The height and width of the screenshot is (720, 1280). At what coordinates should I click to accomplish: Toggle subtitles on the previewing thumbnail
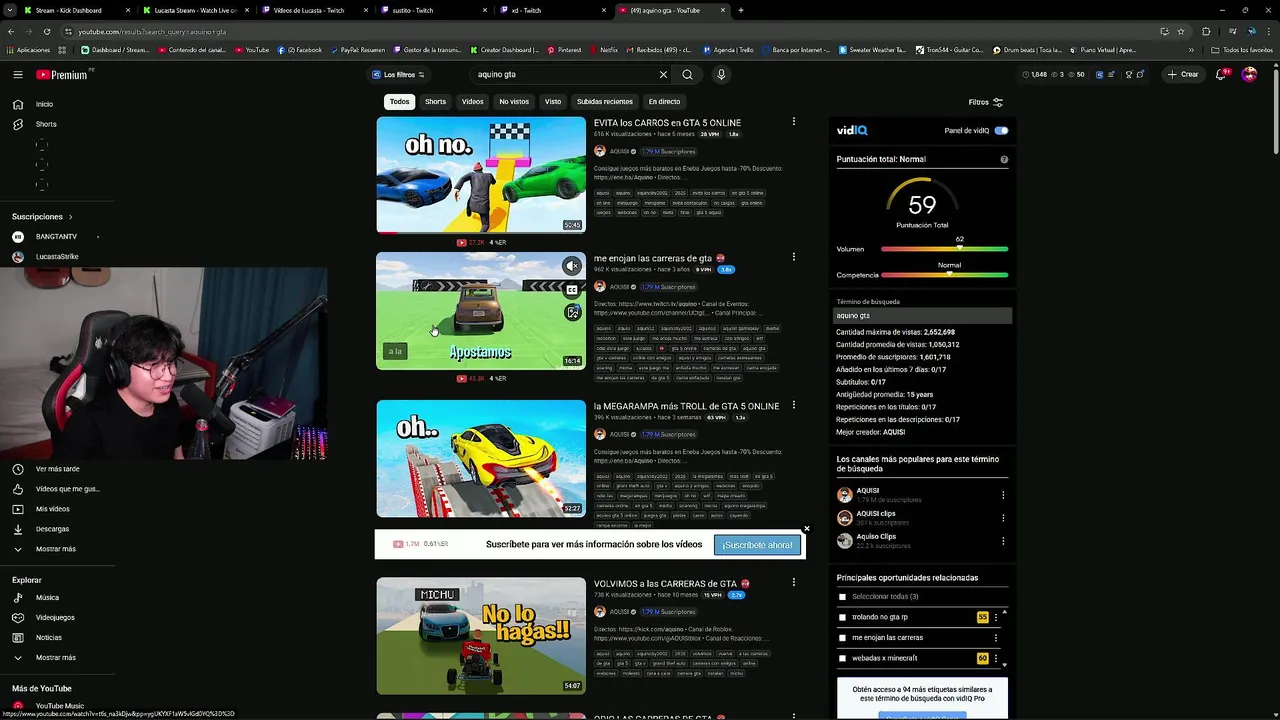pyautogui.click(x=572, y=290)
